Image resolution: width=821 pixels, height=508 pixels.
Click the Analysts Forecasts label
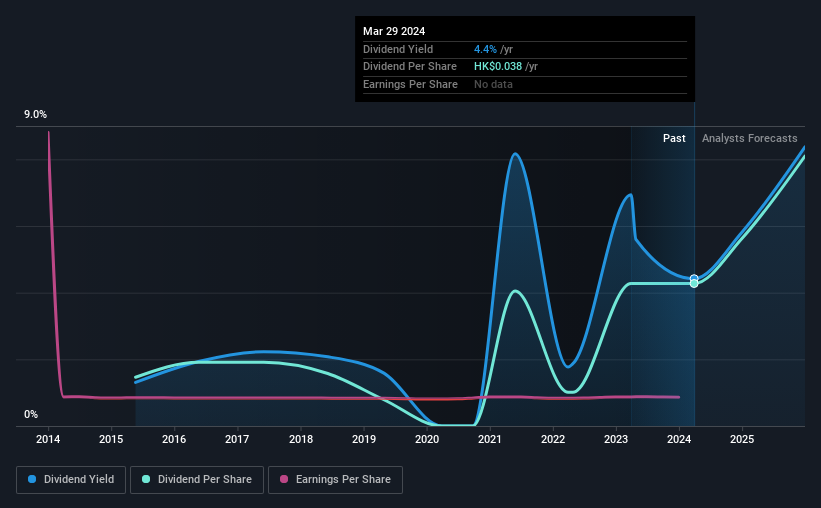[x=749, y=138]
